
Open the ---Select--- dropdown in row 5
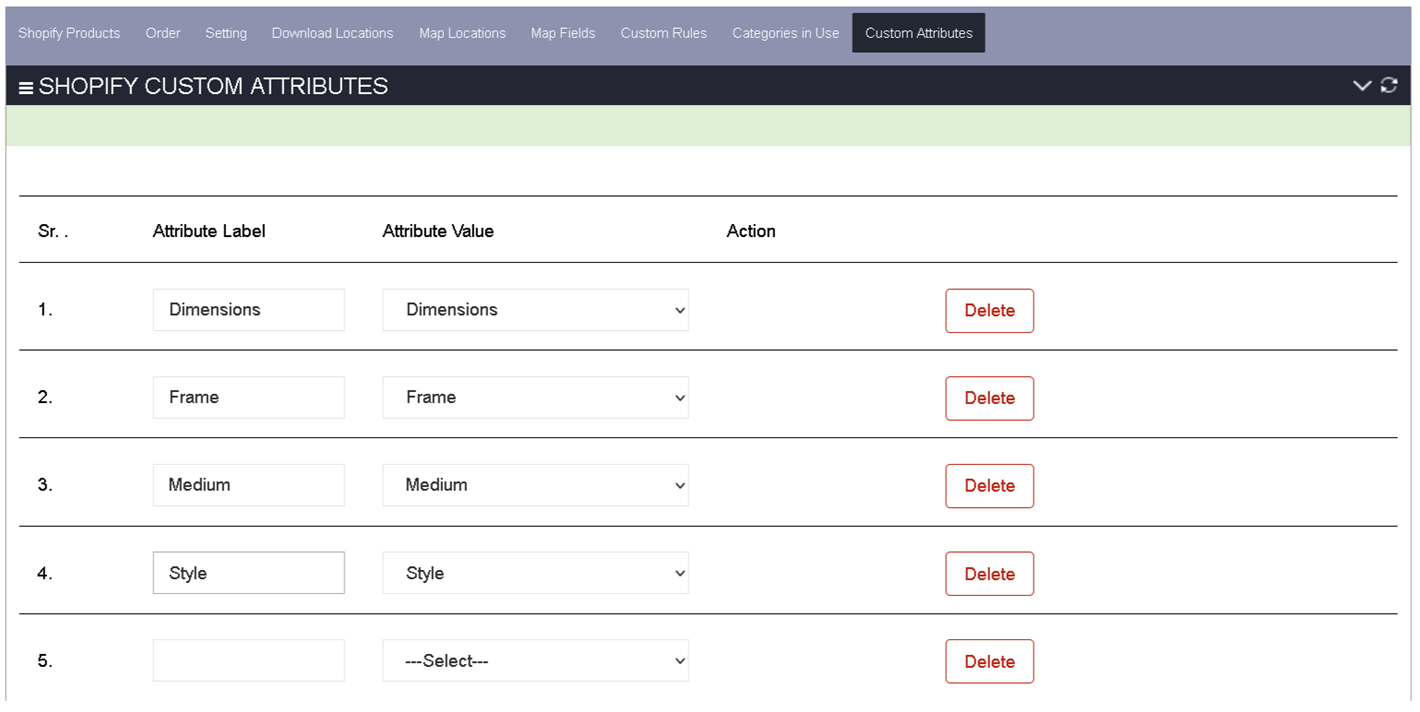[x=536, y=661]
